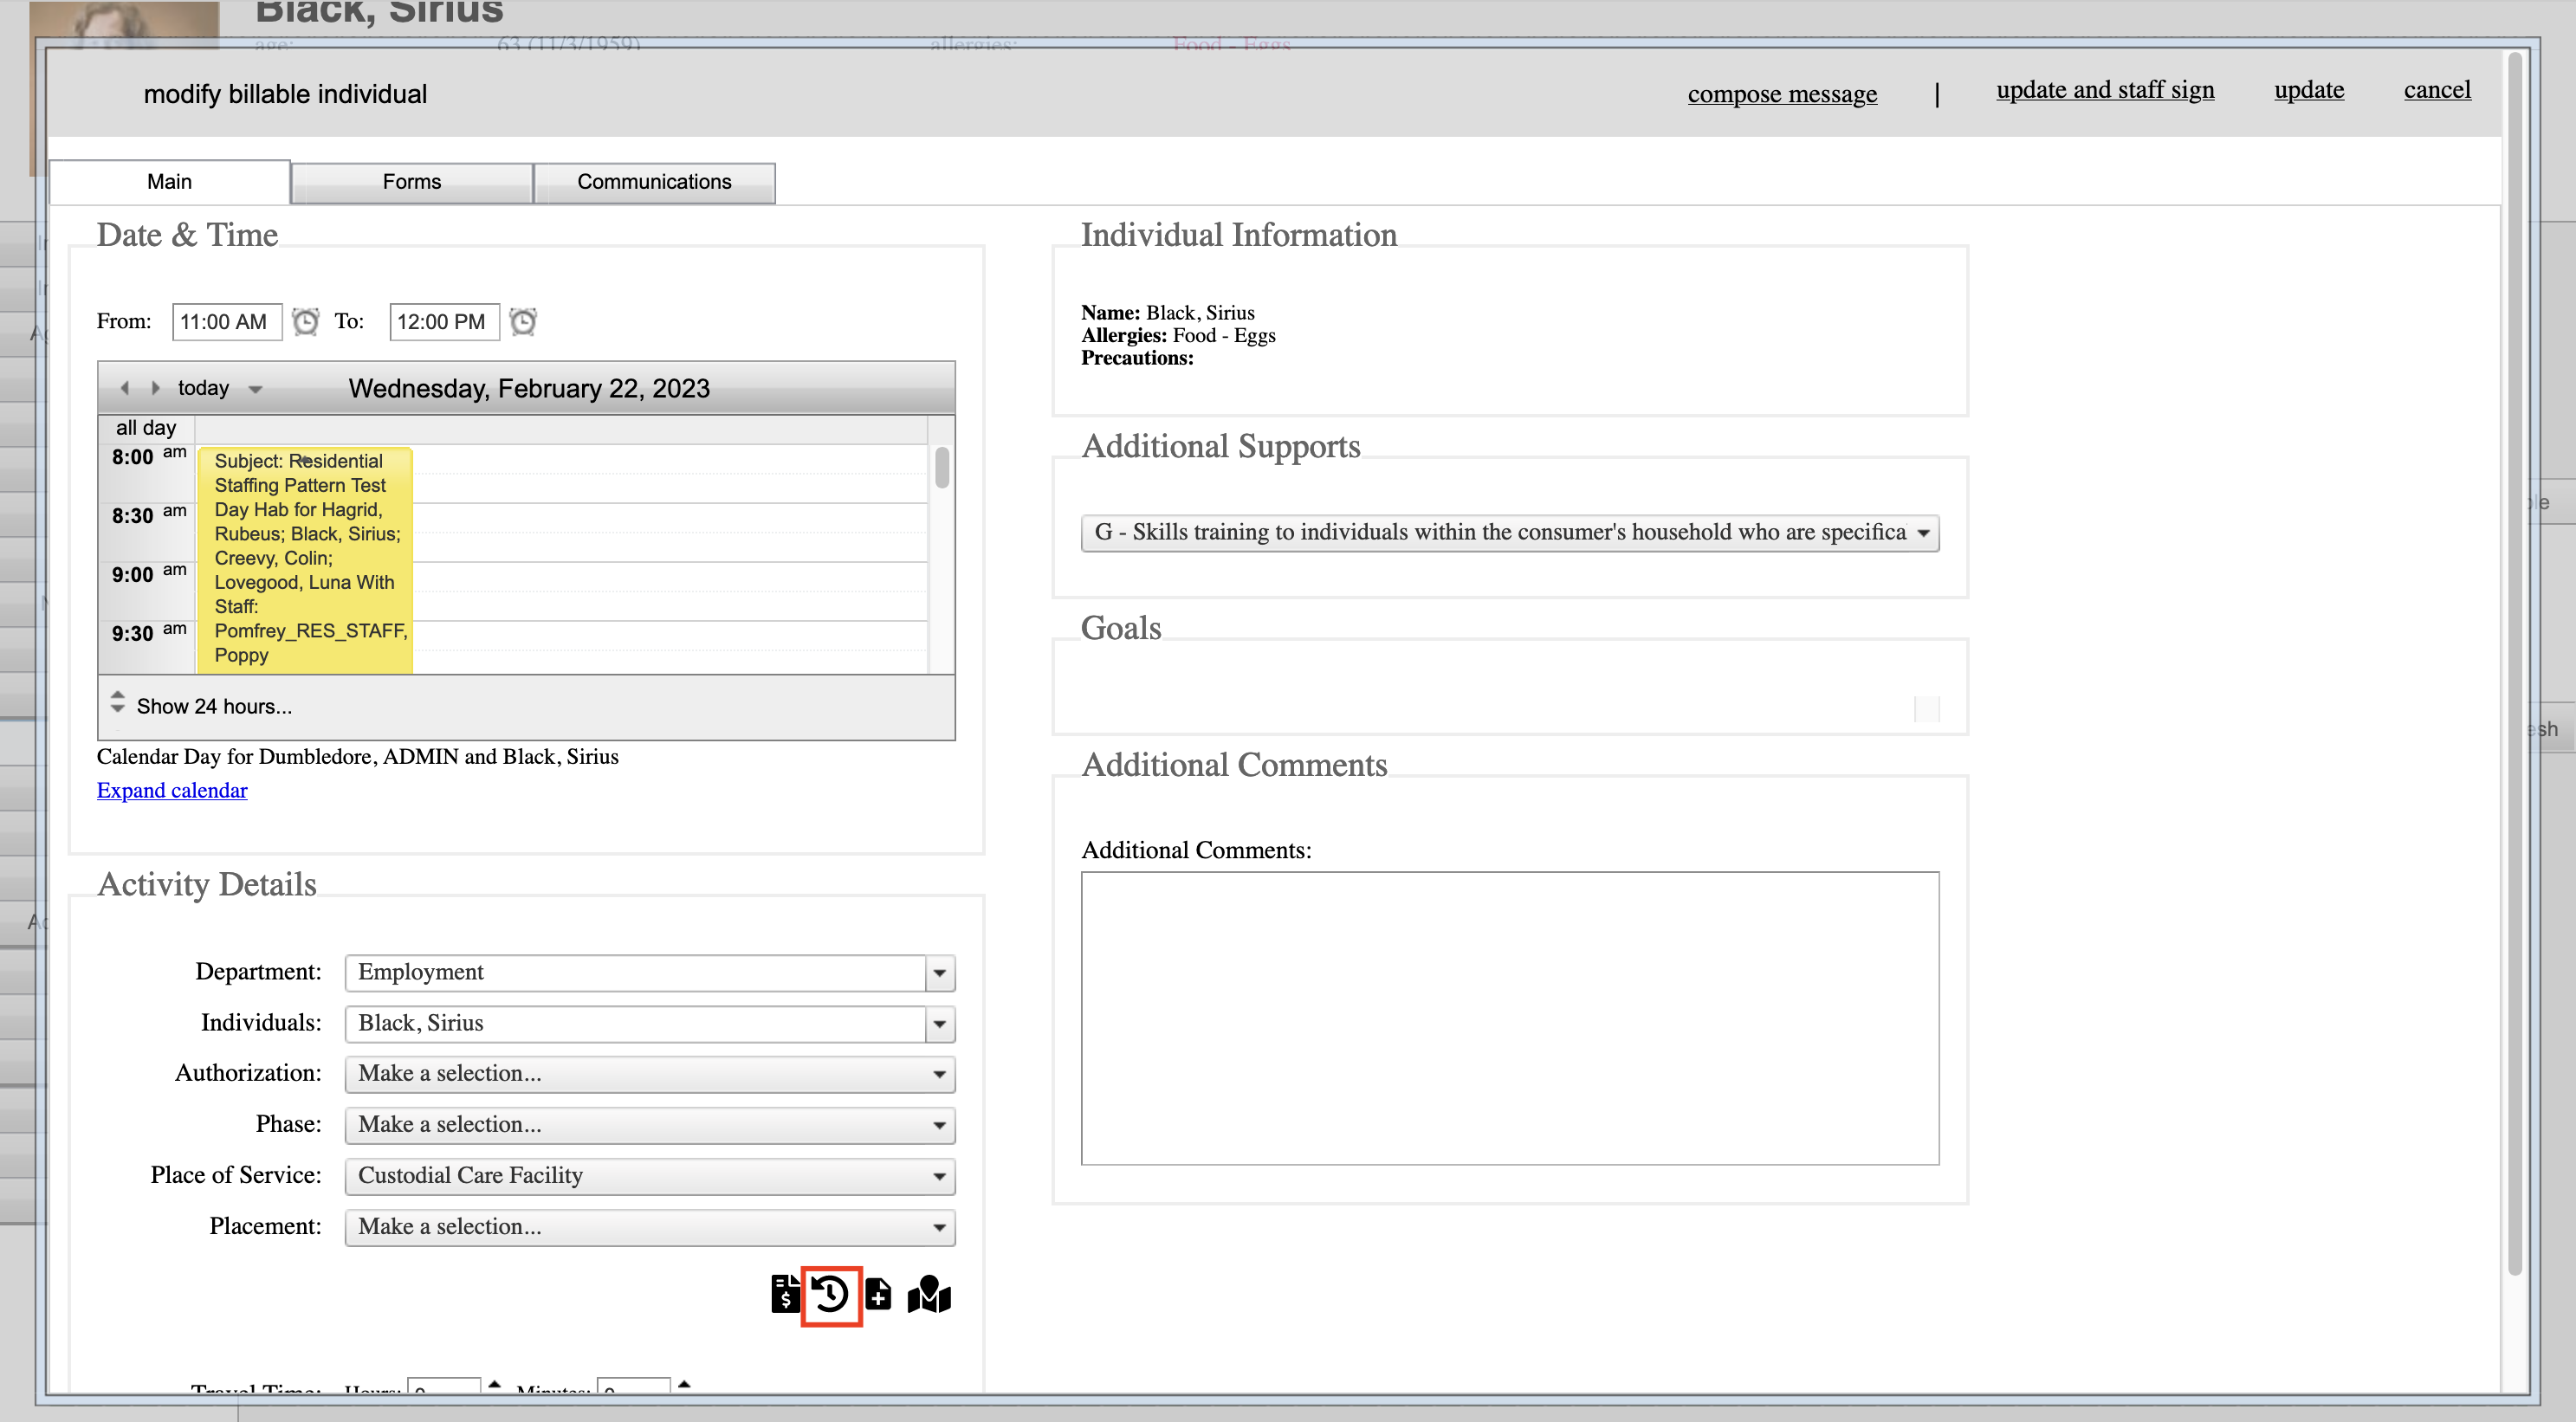Edit the To time field
The width and height of the screenshot is (2576, 1422).
(x=444, y=322)
